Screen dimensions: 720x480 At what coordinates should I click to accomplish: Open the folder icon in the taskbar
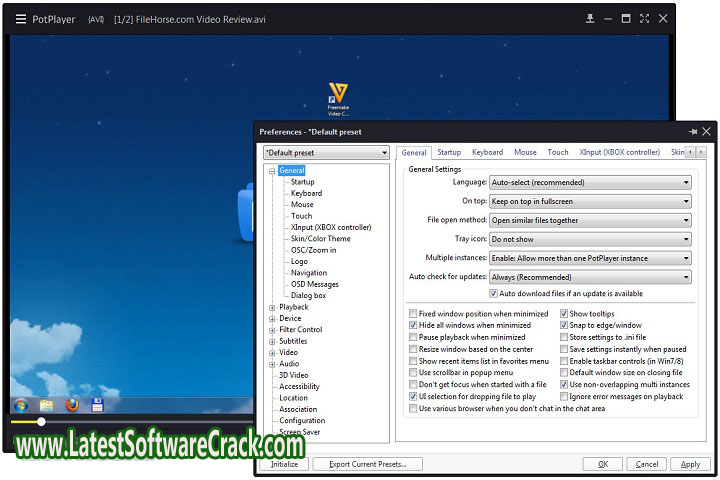(46, 405)
